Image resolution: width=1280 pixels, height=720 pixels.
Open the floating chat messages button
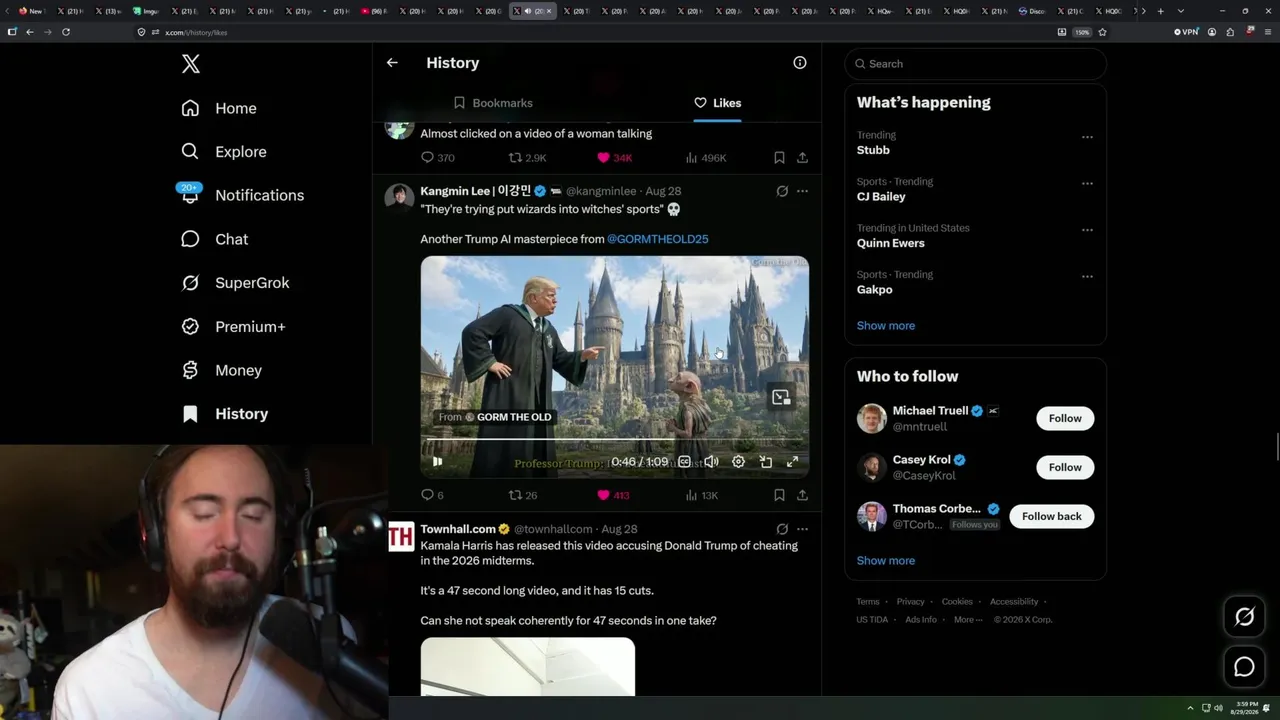1244,666
